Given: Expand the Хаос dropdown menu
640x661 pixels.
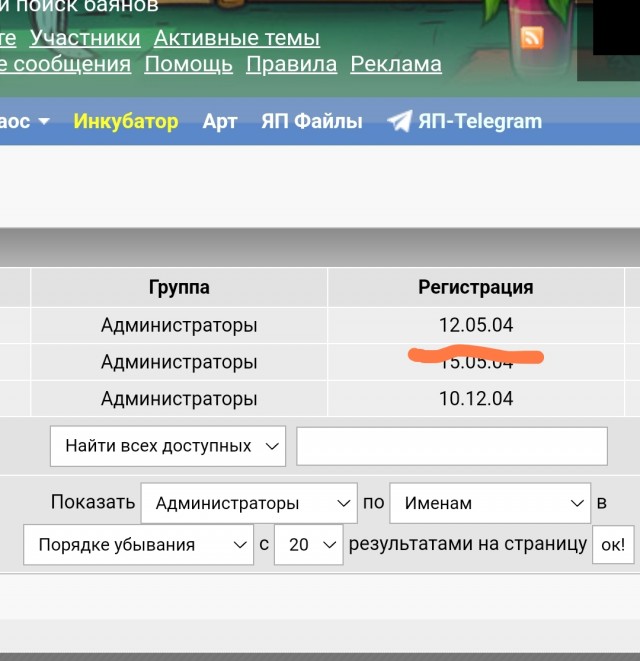Looking at the screenshot, I should click(24, 121).
